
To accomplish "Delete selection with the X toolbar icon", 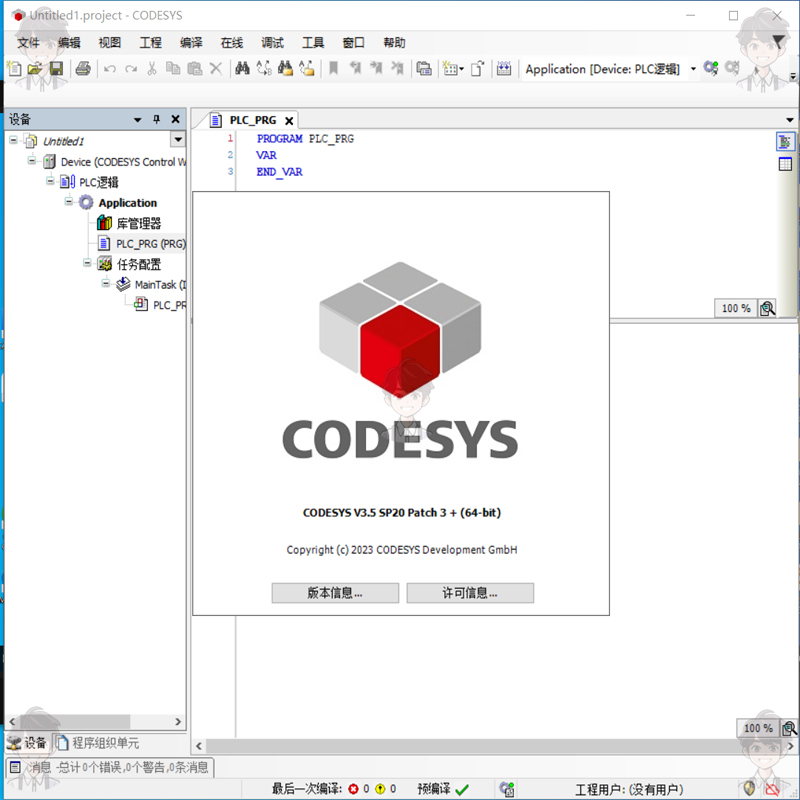I will [216, 68].
